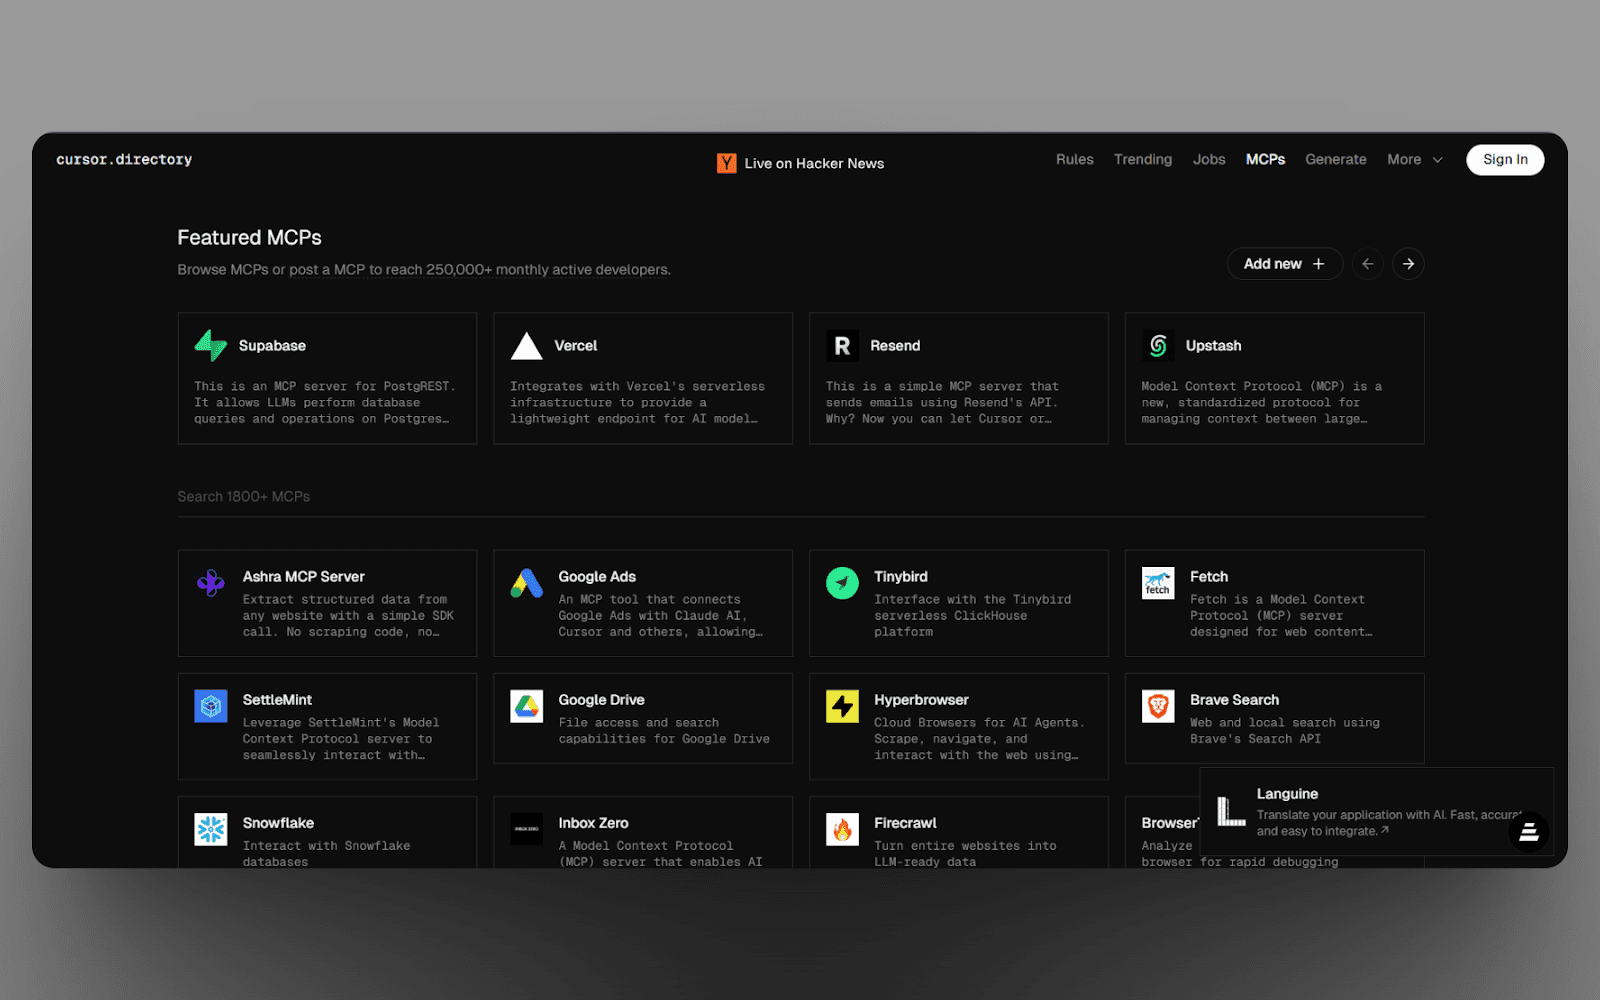Click the Google Ads card title
The image size is (1600, 1000).
coord(597,577)
